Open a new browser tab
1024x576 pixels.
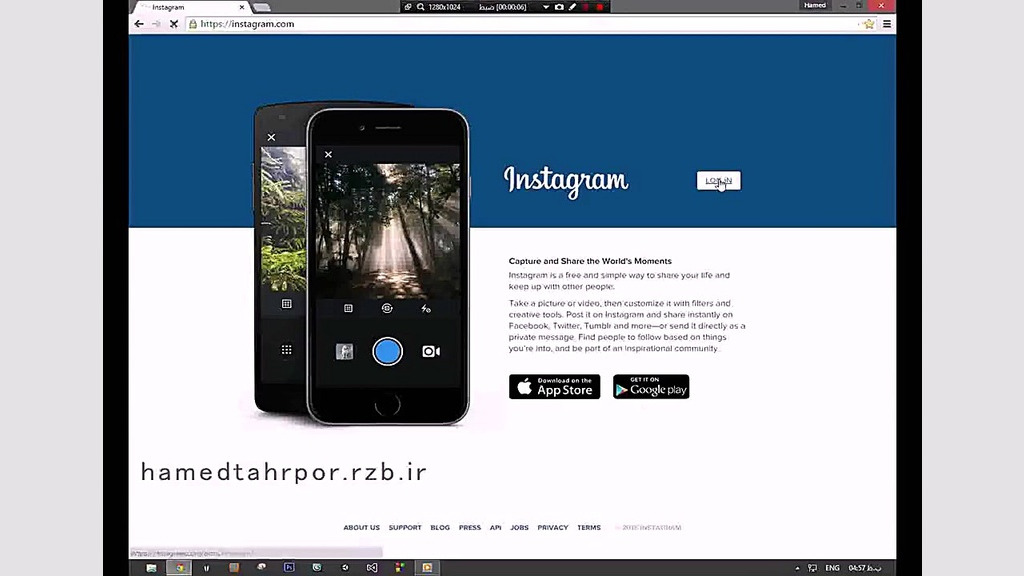(x=261, y=8)
